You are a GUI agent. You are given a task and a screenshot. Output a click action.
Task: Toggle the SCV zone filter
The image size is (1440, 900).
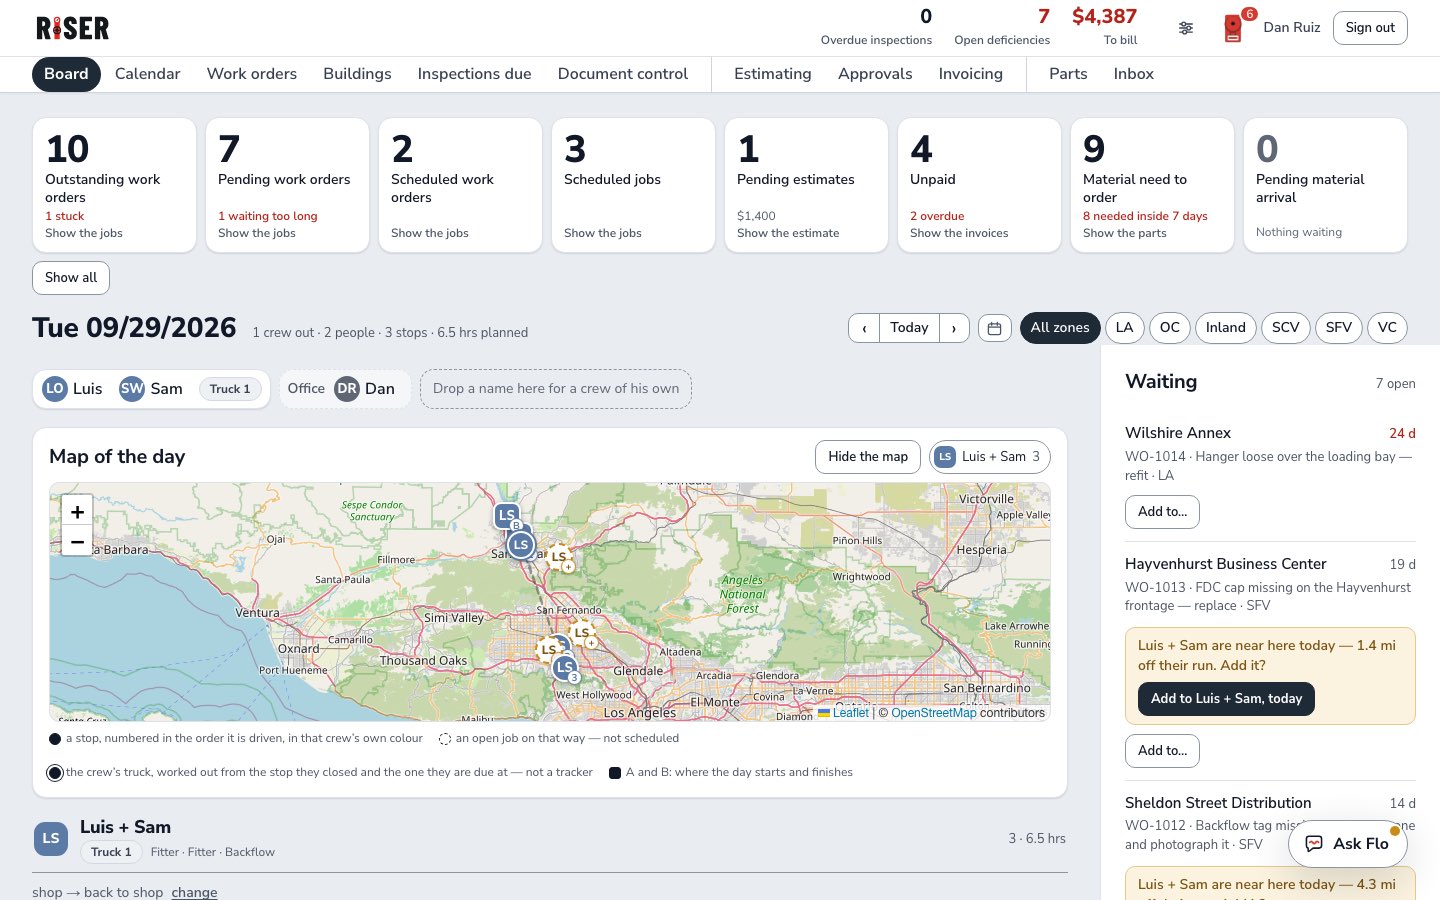(1286, 328)
